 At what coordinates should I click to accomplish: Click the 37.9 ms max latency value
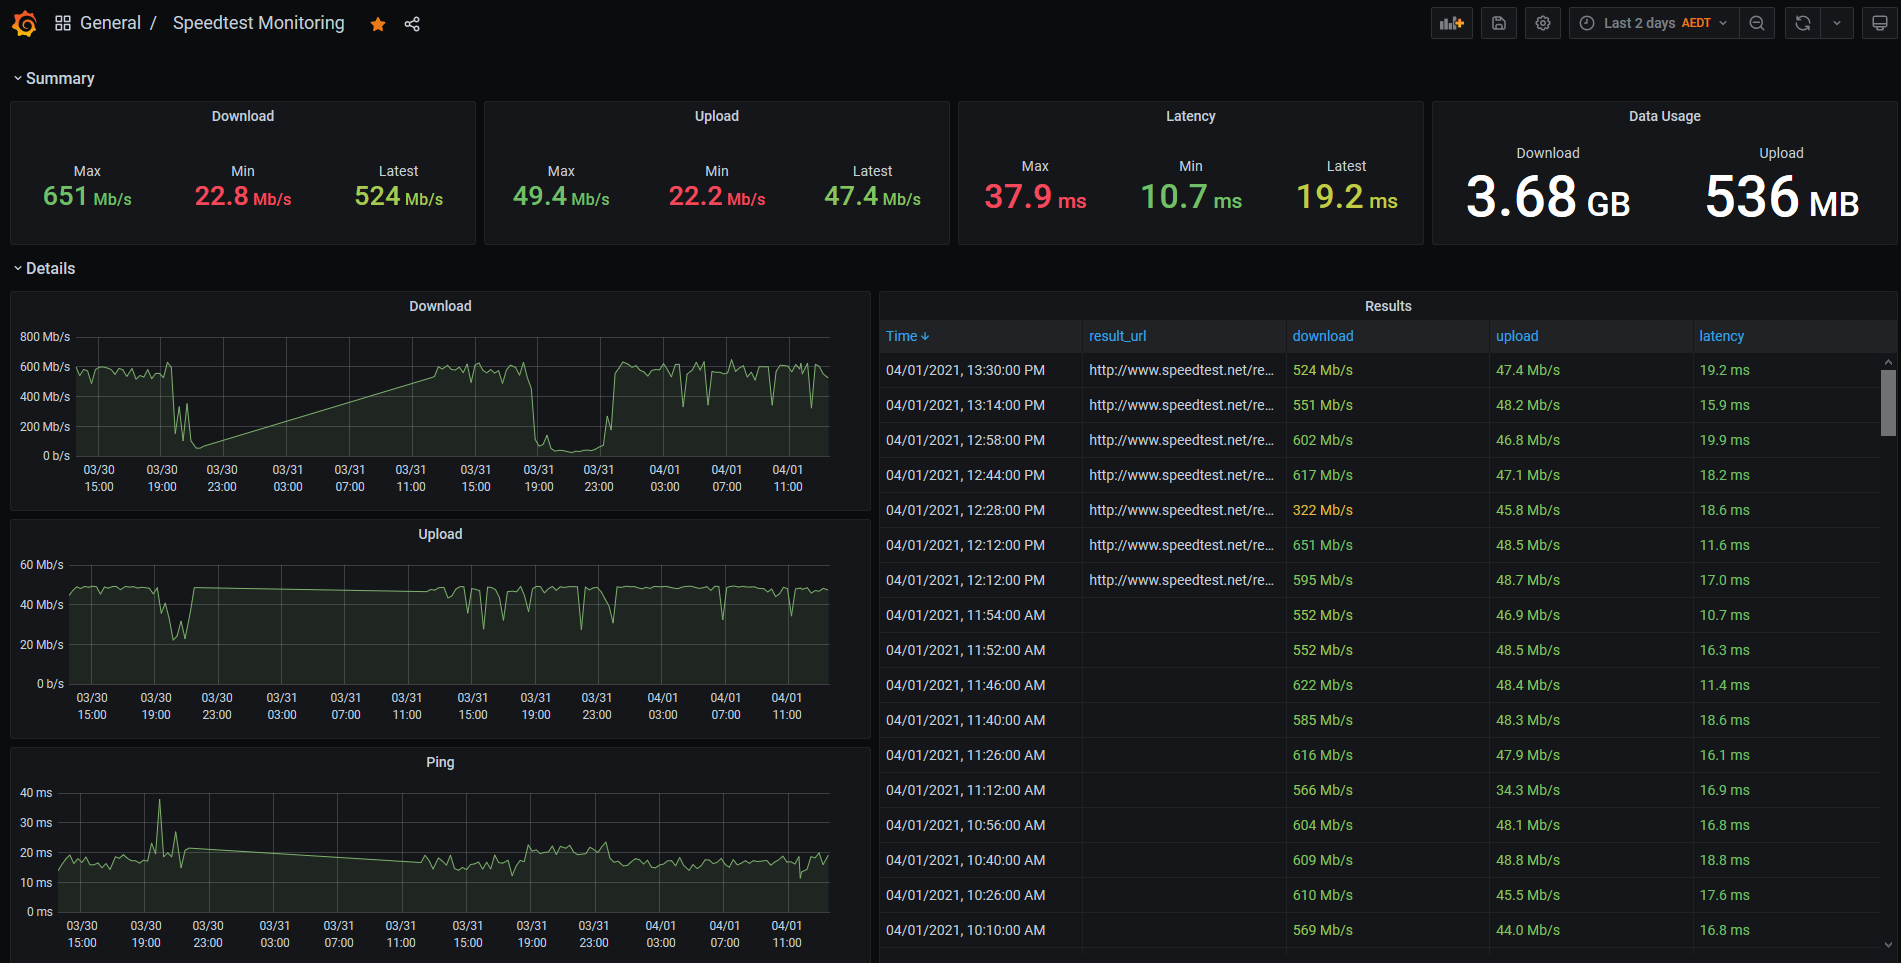point(1035,197)
